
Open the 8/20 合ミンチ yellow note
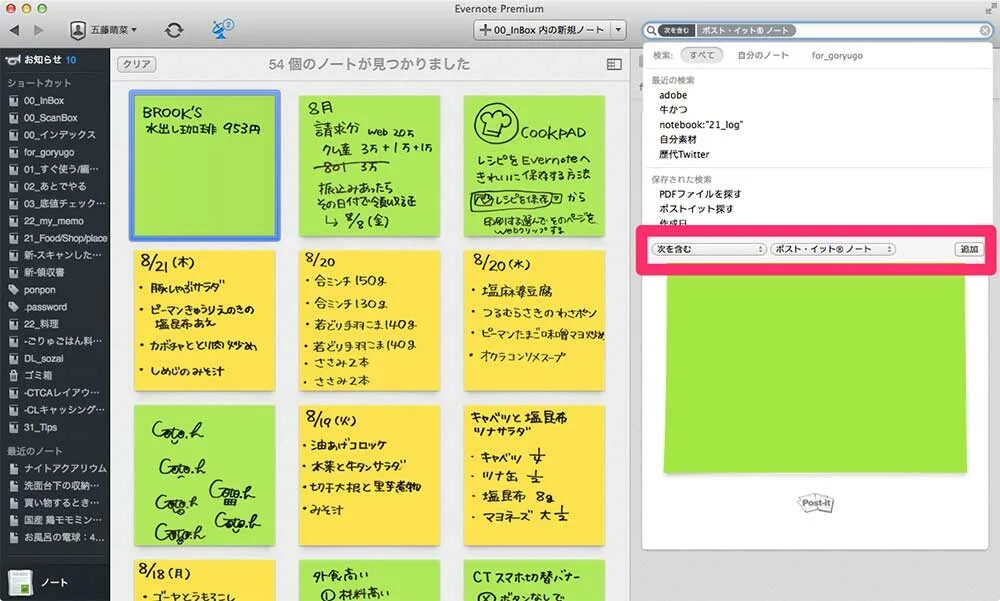[x=369, y=320]
